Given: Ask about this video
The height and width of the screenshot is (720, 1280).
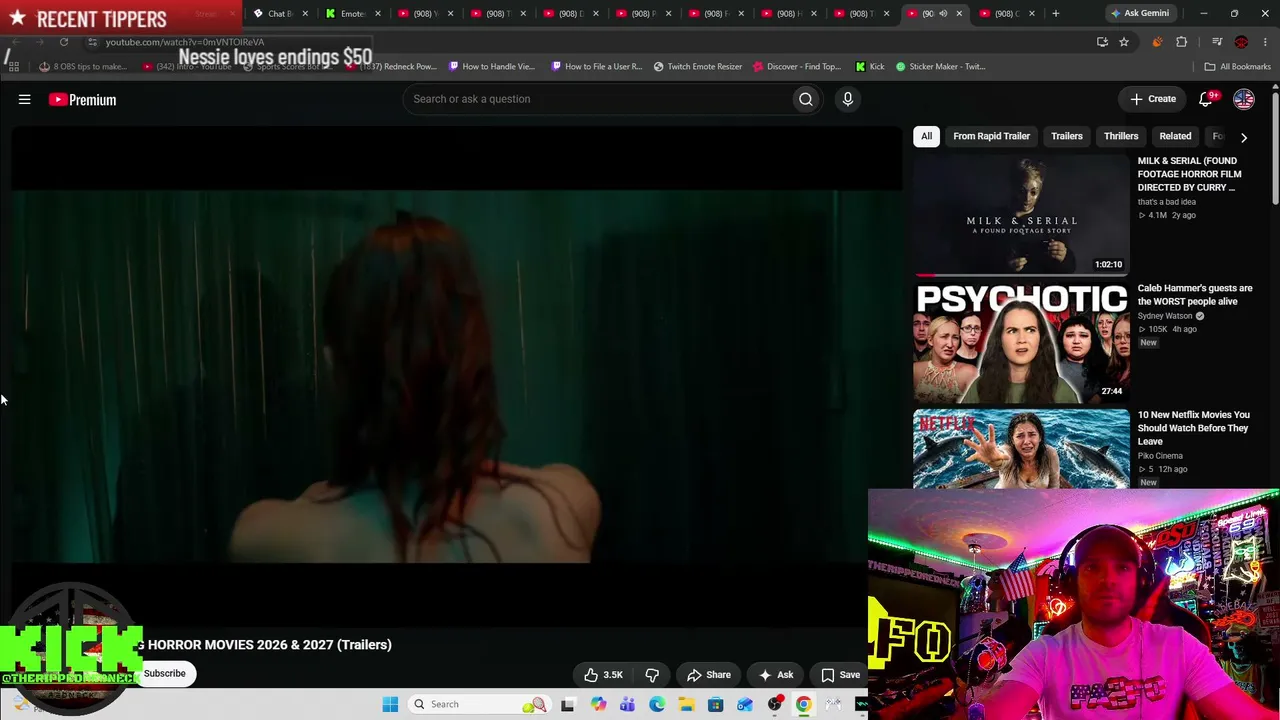Looking at the screenshot, I should point(775,675).
